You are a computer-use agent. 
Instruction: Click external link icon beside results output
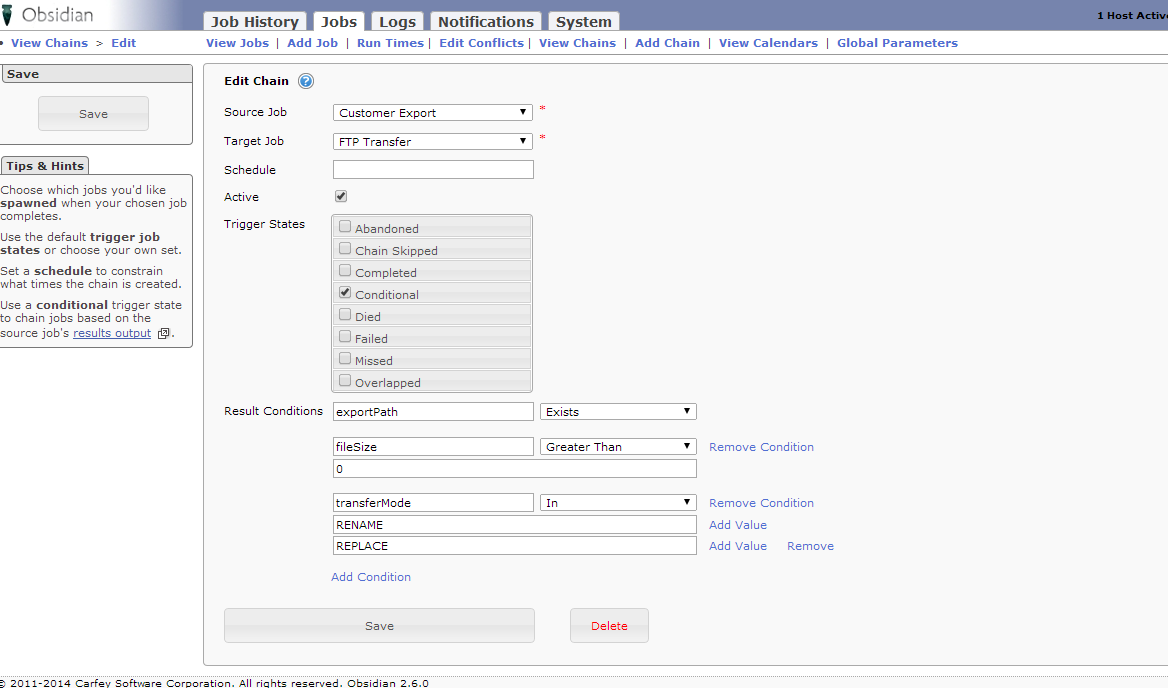tap(164, 334)
